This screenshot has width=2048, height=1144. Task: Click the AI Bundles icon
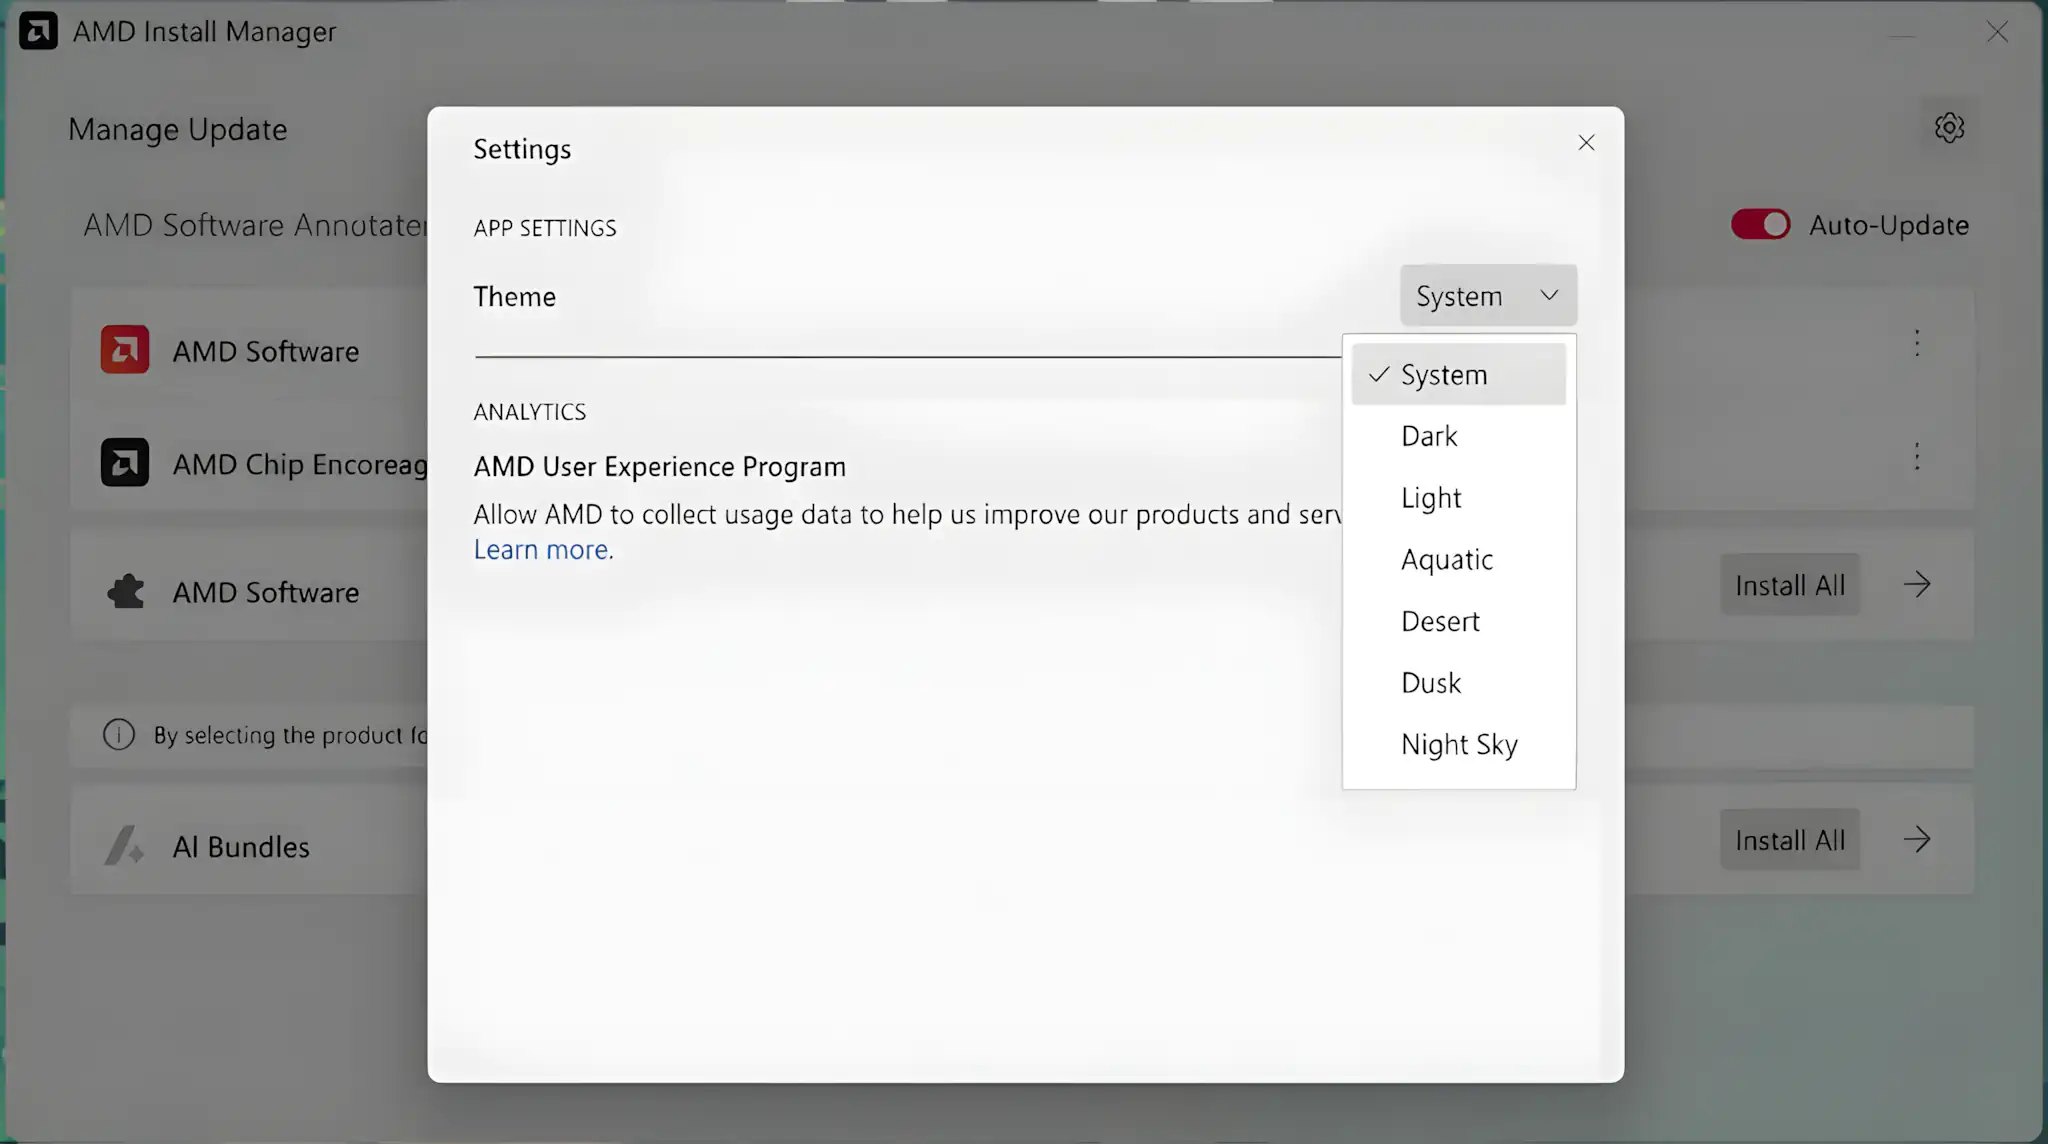click(125, 846)
